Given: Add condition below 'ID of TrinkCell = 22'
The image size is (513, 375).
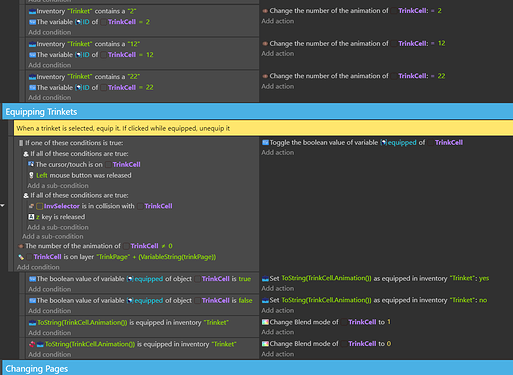Looking at the screenshot, I should tap(50, 98).
